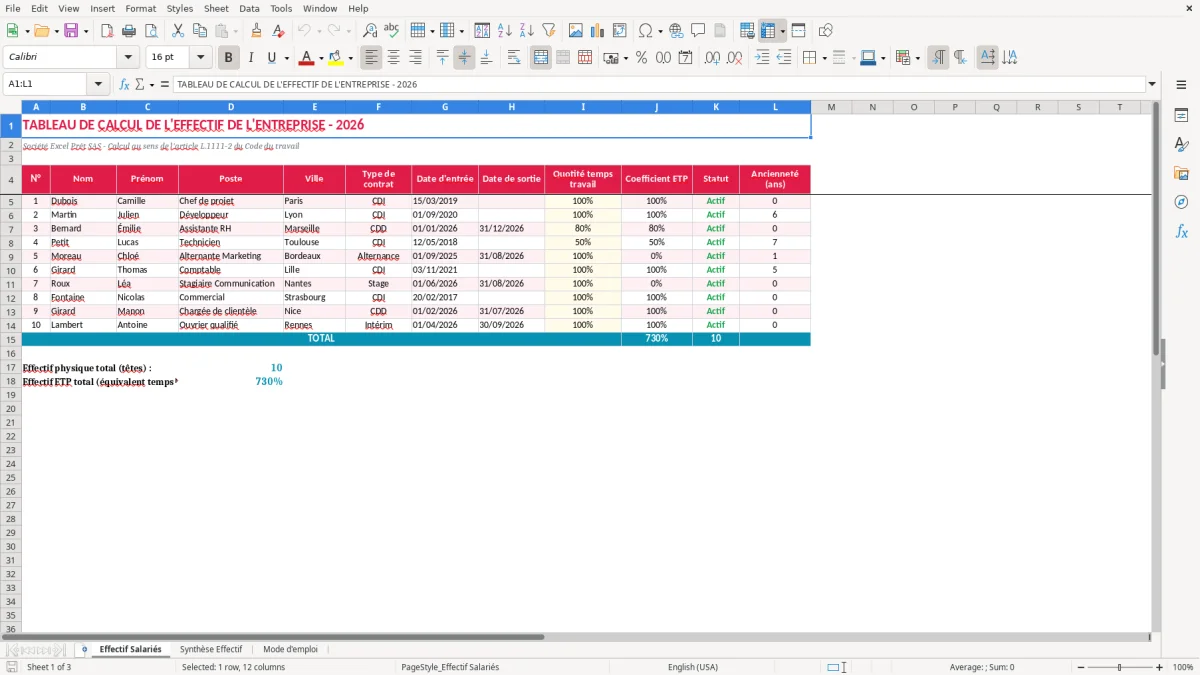Format the cells as date
The height and width of the screenshot is (675, 1200).
[x=685, y=58]
